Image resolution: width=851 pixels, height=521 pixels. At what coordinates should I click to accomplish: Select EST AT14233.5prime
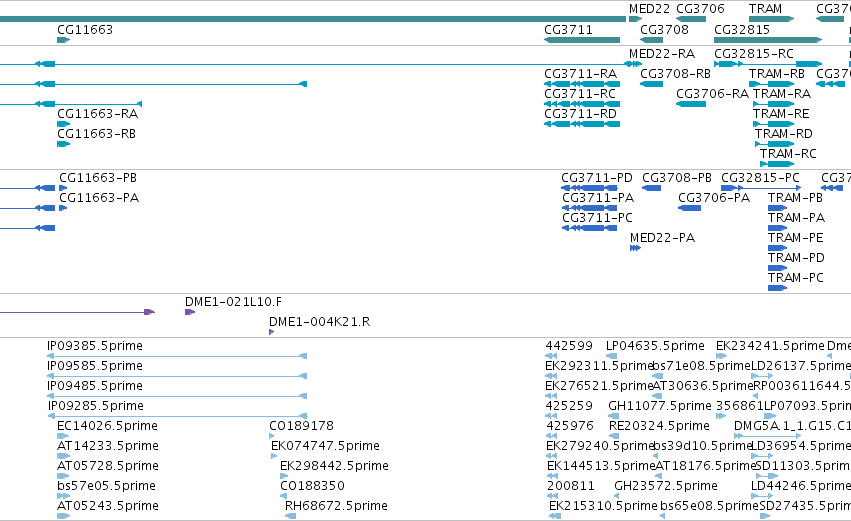[x=108, y=447]
